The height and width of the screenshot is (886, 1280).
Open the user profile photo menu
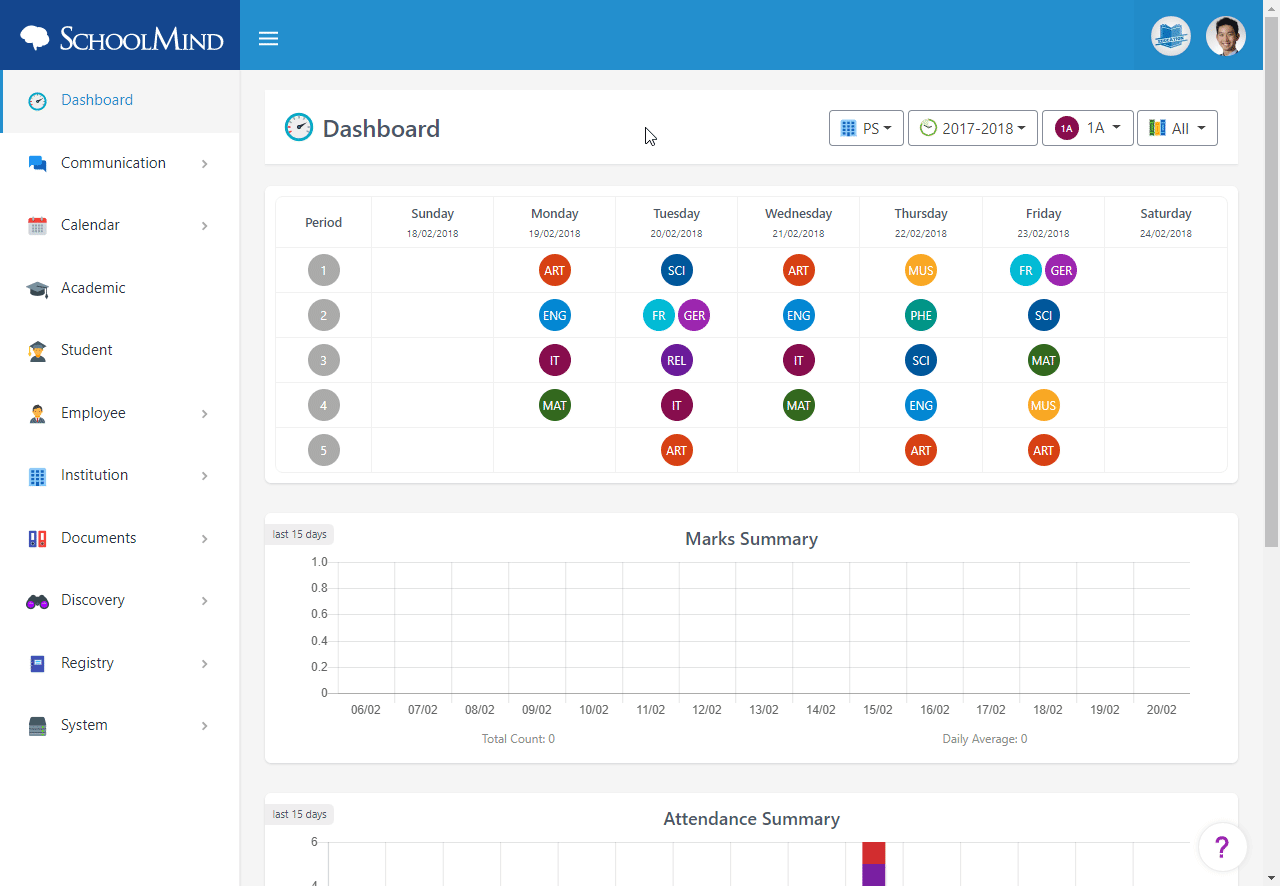(1226, 36)
